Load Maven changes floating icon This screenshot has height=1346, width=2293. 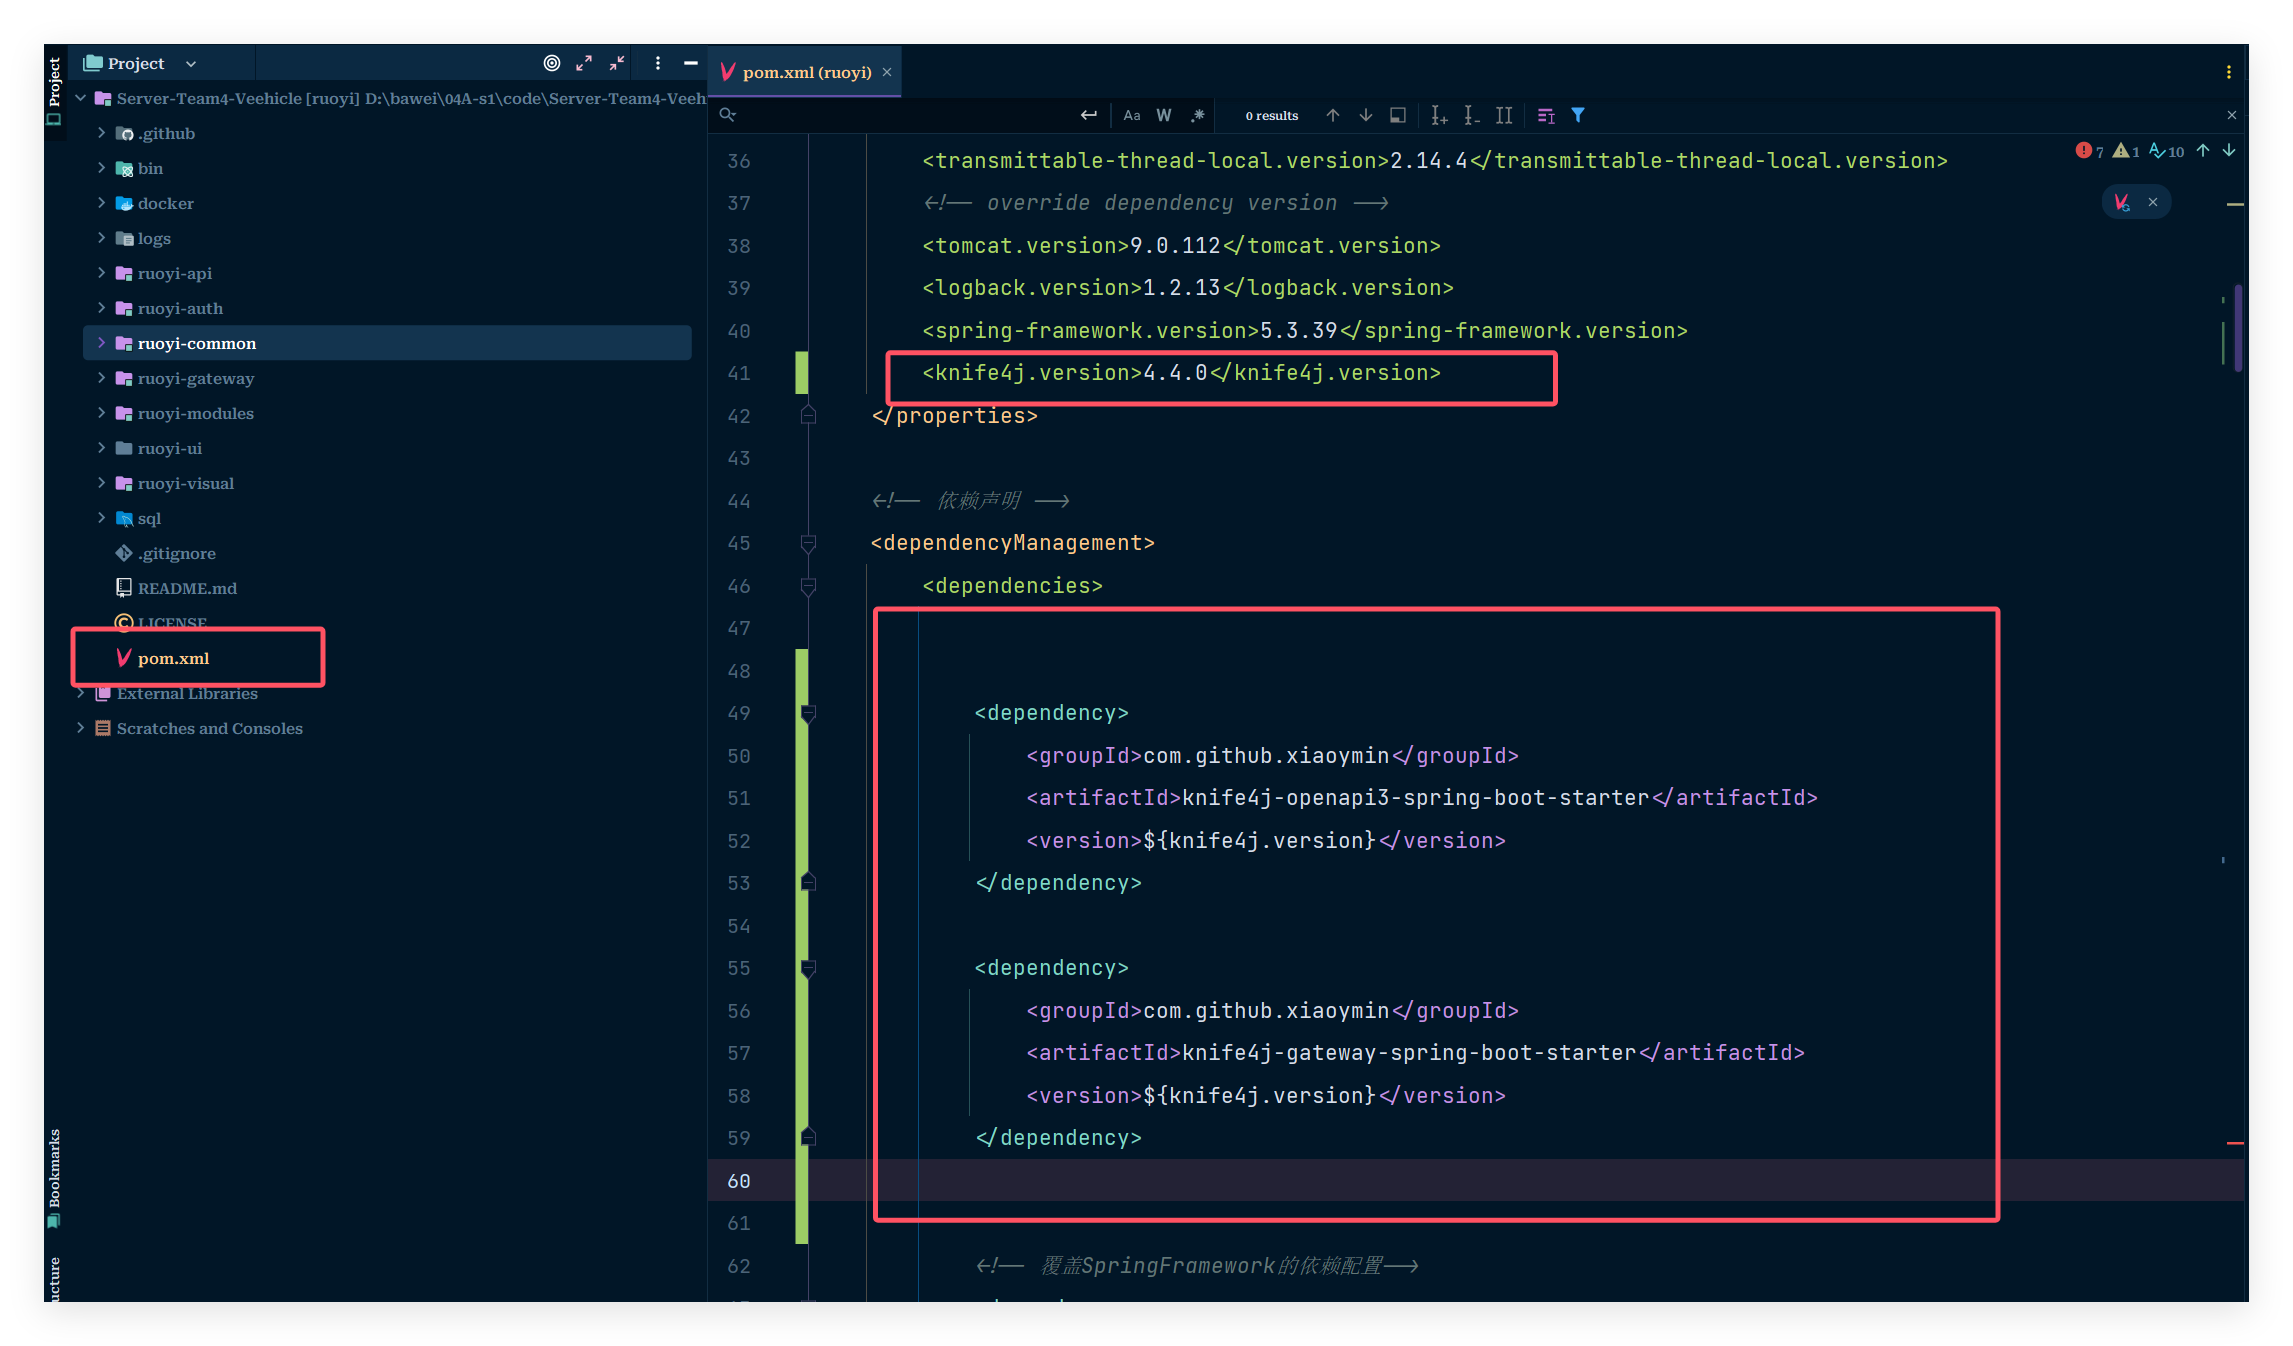pyautogui.click(x=2122, y=202)
